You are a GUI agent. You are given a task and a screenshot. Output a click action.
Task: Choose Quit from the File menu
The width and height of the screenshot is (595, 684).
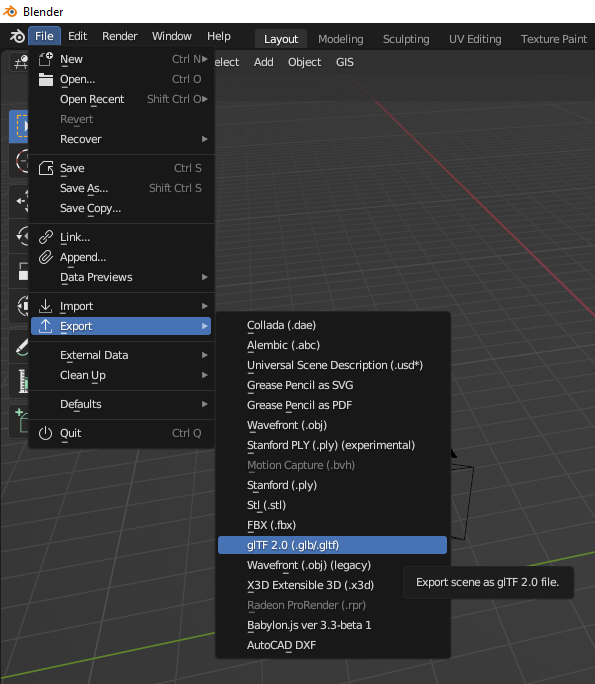pyautogui.click(x=121, y=433)
